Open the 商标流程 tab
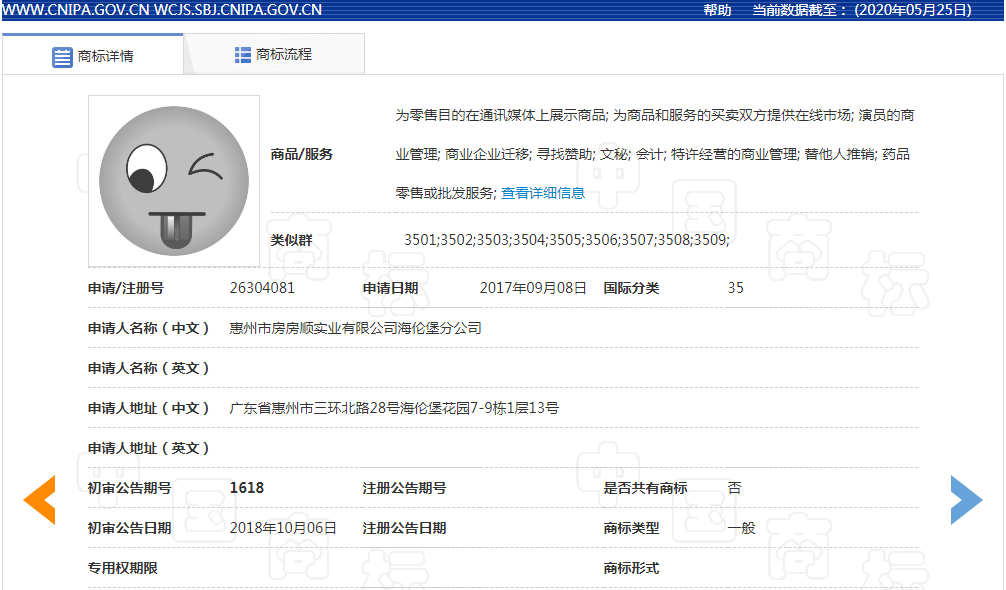Screen dimensions: 1006x590 point(284,55)
